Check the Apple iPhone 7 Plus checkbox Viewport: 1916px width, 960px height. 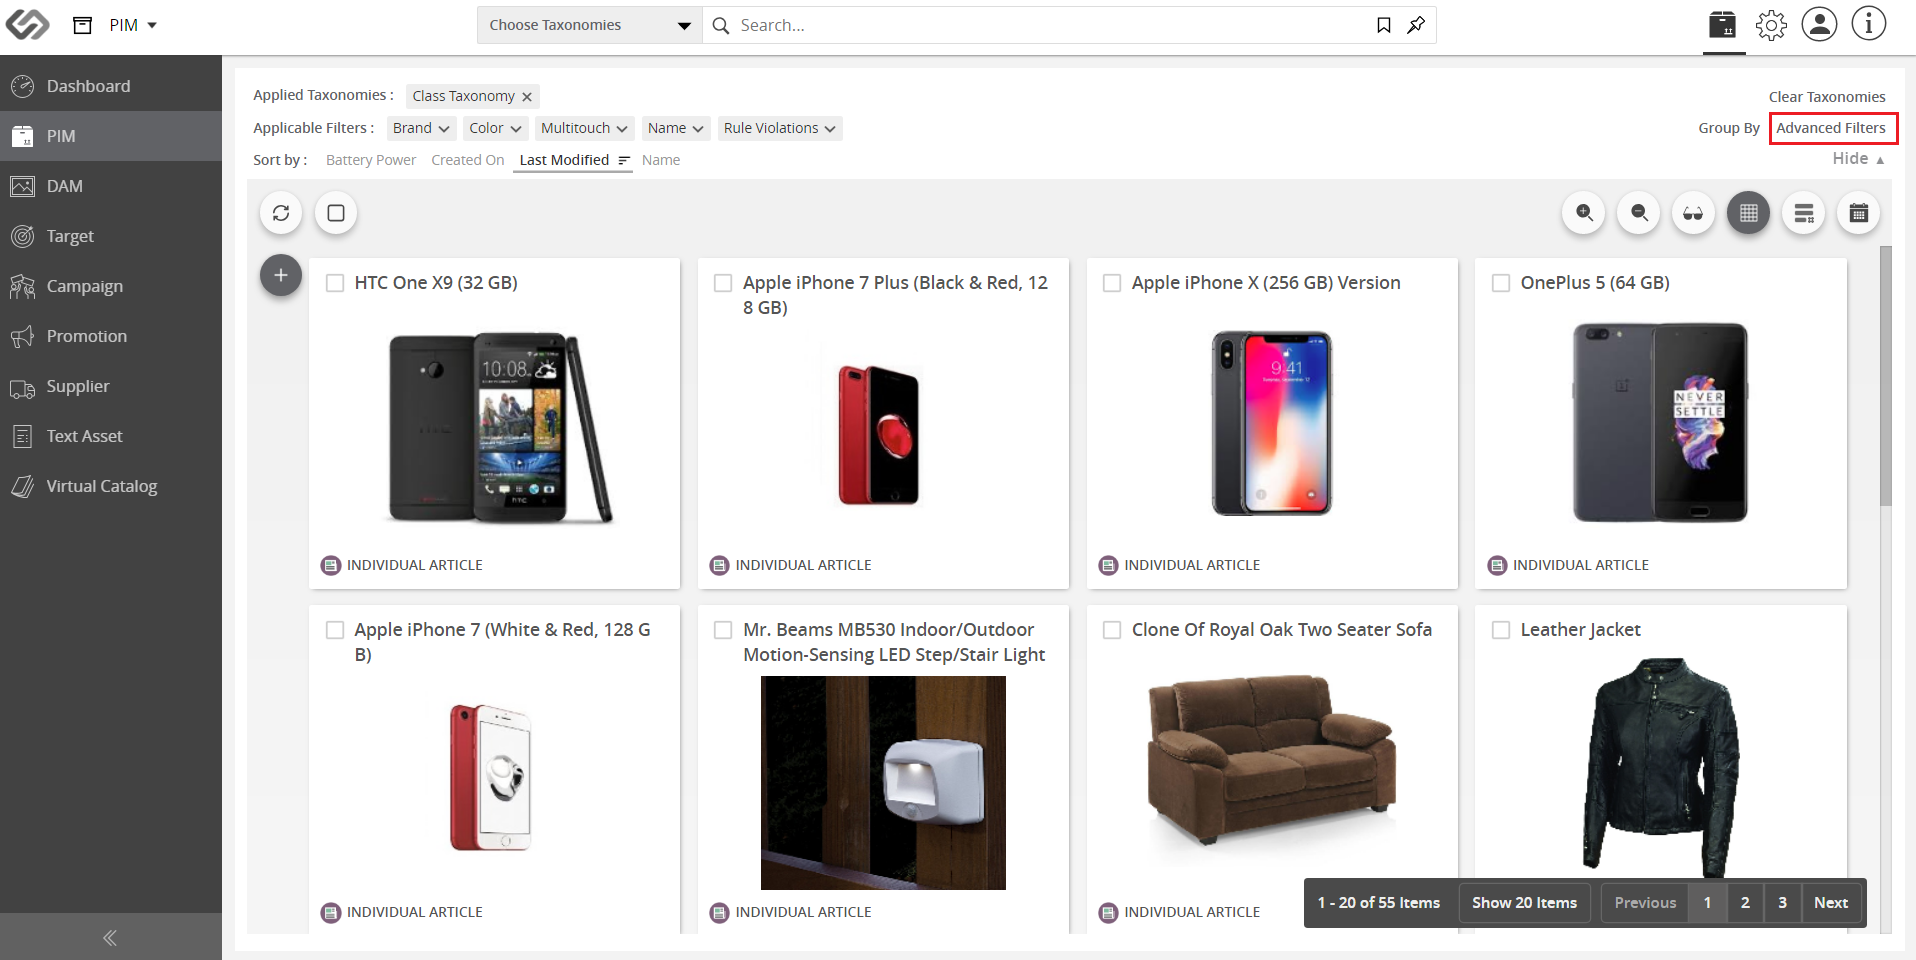click(x=723, y=283)
